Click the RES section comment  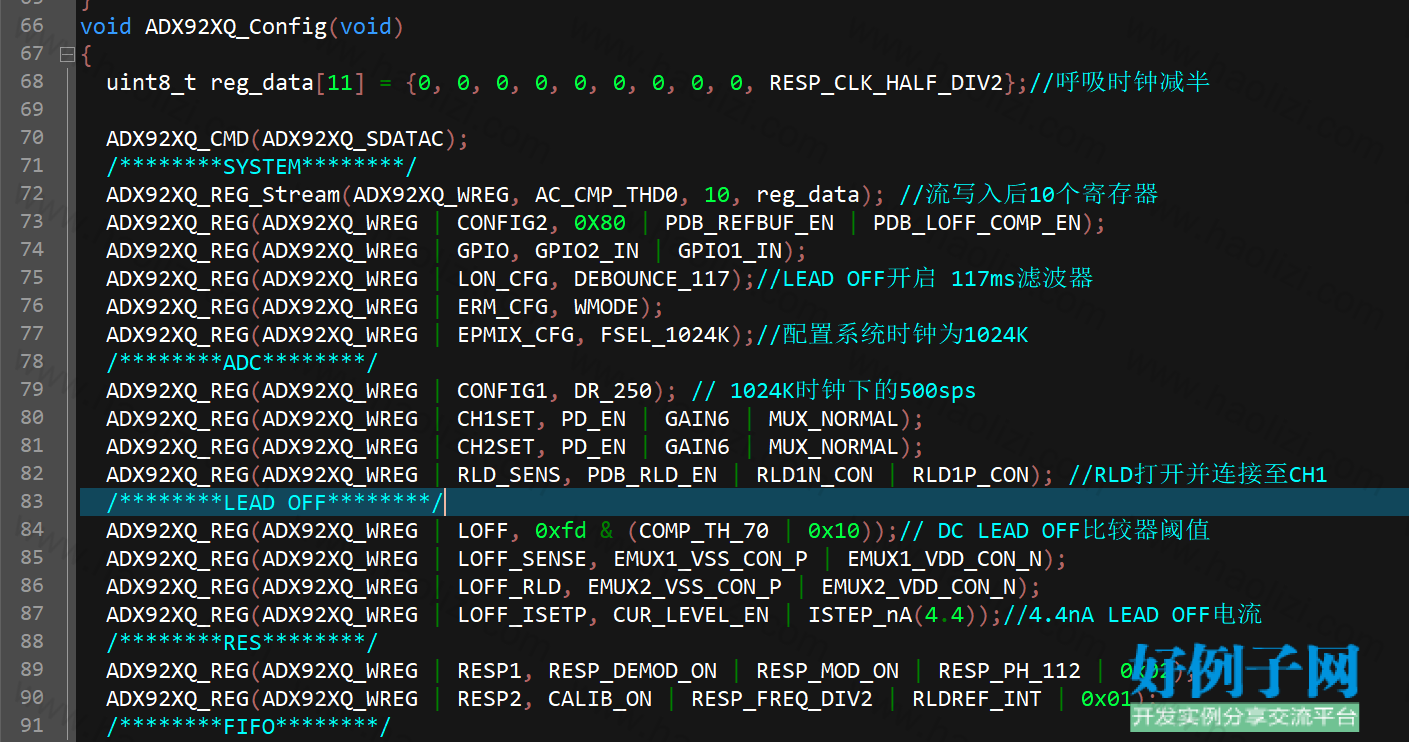242,642
